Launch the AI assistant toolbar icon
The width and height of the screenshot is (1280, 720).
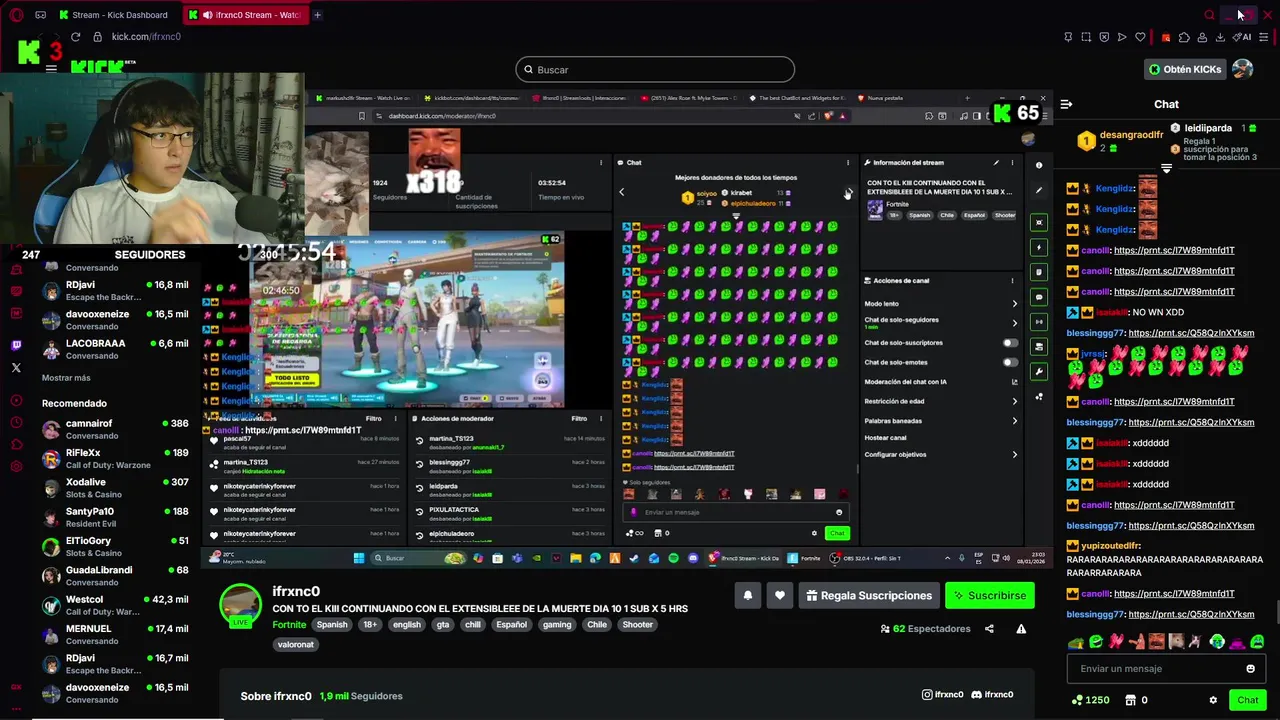(1242, 37)
